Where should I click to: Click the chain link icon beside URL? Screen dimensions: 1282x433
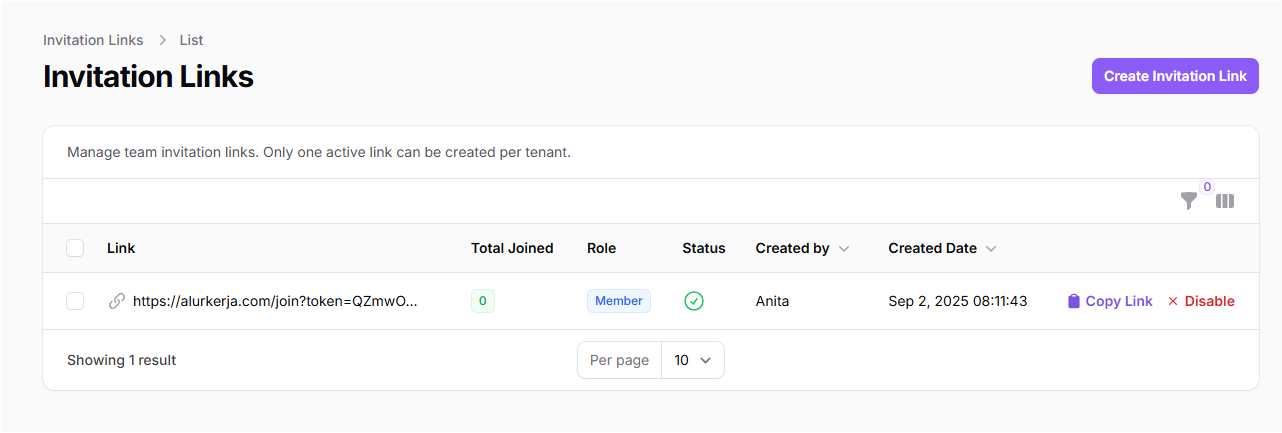(117, 301)
